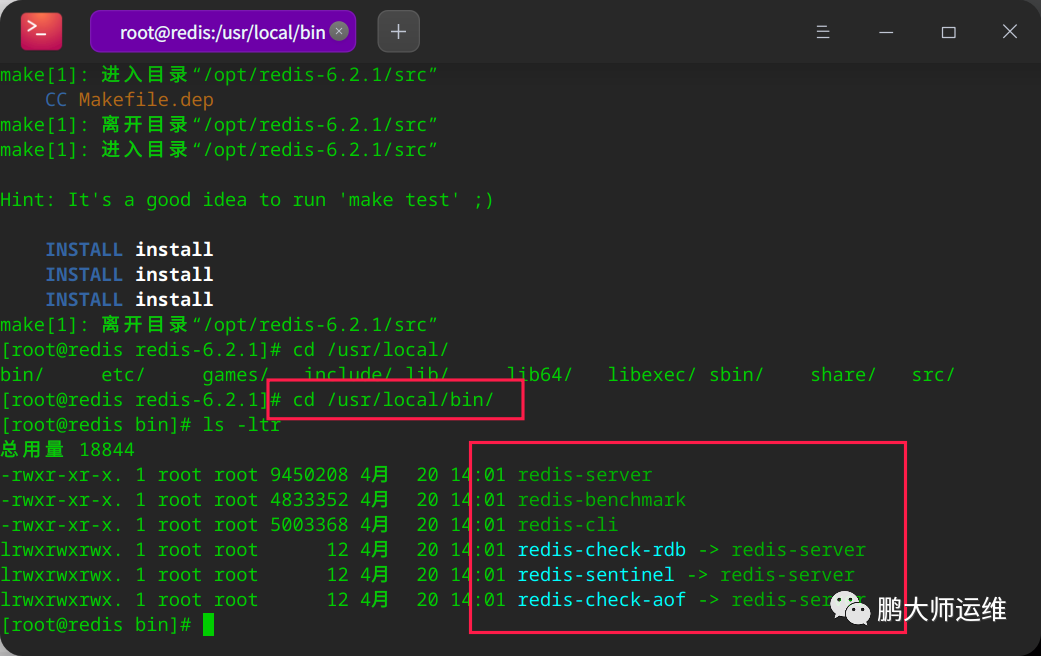Close the terminal window
This screenshot has height=656, width=1041.
pos(1010,31)
